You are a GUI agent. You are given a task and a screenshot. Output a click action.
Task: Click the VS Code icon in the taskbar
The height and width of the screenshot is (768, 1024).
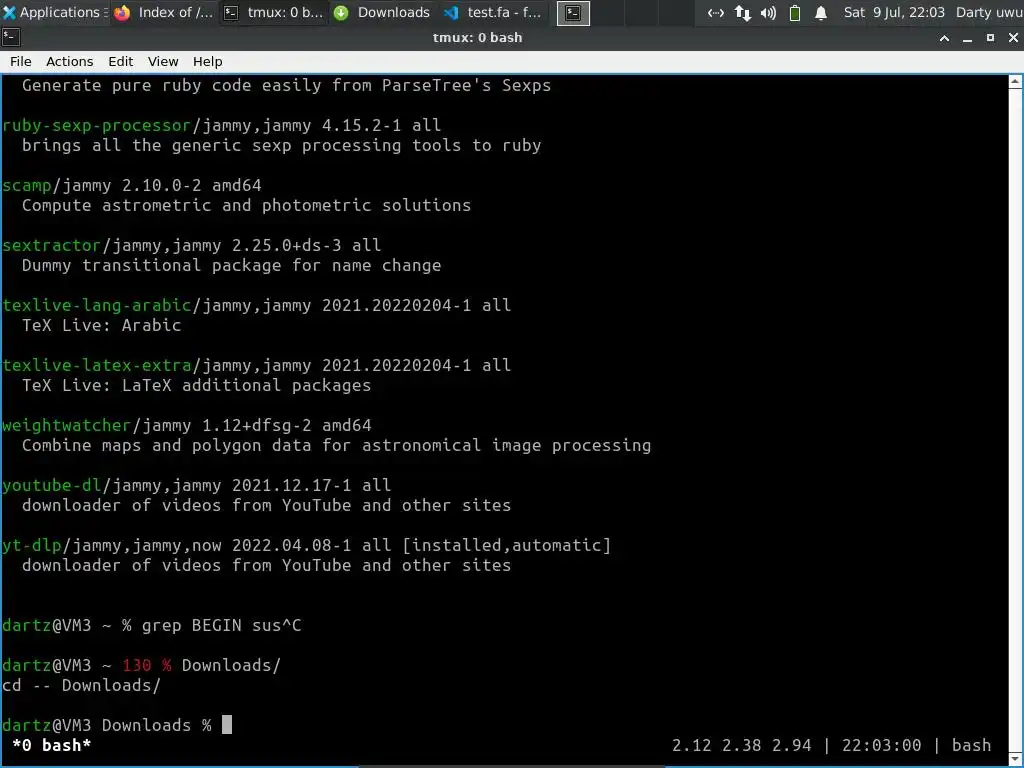[x=451, y=12]
